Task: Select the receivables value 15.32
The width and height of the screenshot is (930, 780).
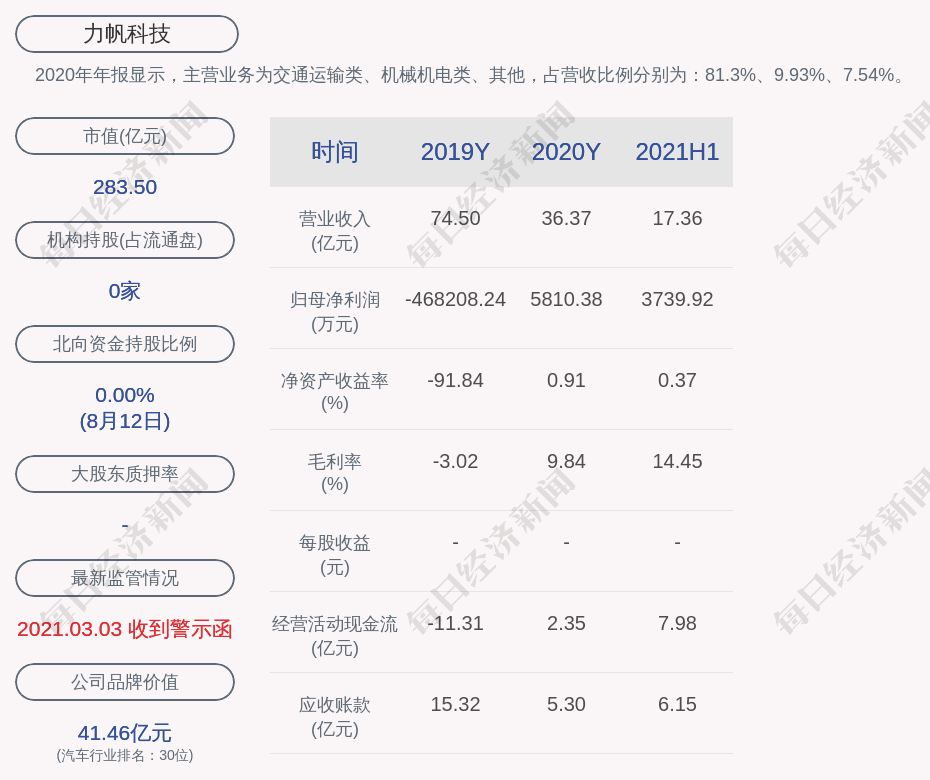Action: 456,704
